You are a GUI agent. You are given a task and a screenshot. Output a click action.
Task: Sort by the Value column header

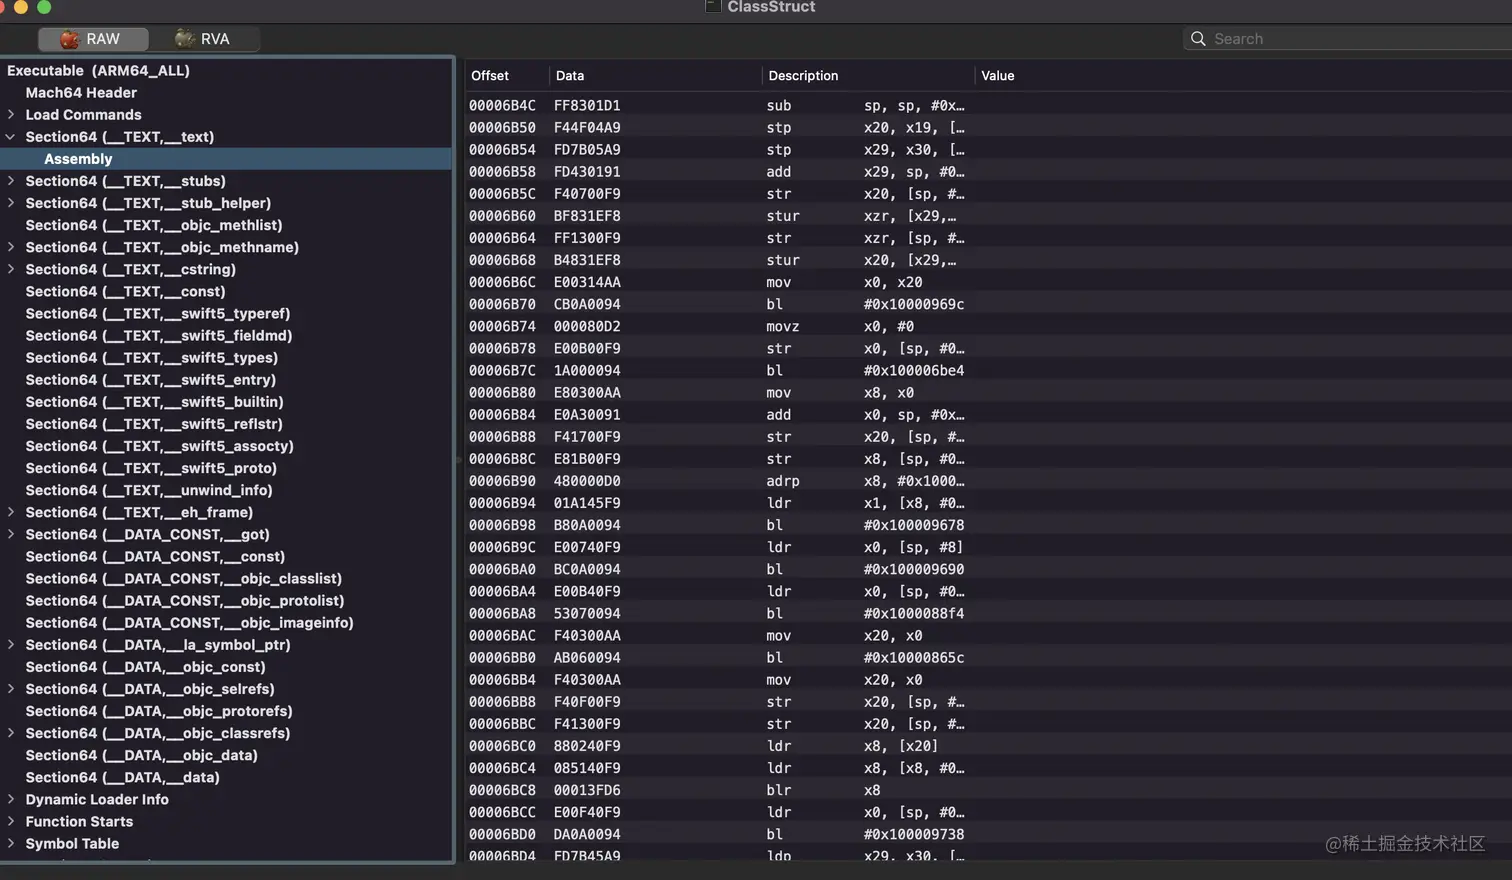[x=998, y=76]
